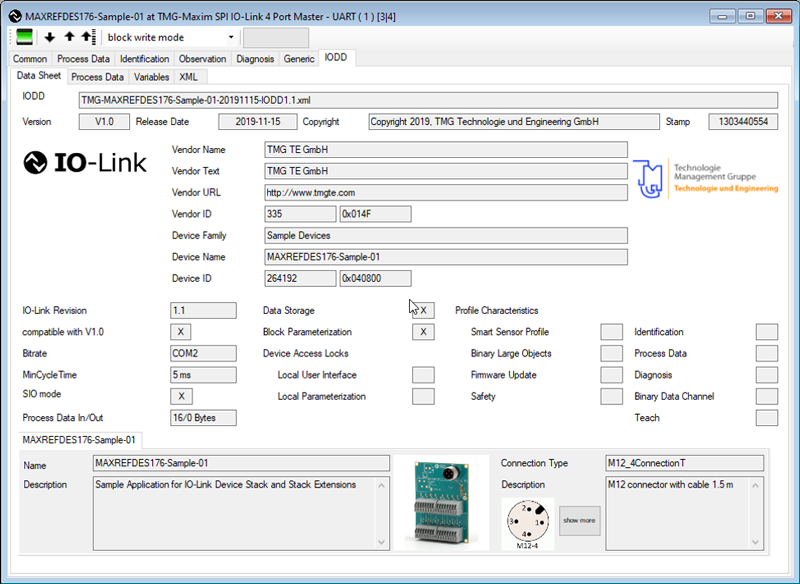Click the Vendor URL text field
The image size is (800, 584).
pyautogui.click(x=446, y=193)
